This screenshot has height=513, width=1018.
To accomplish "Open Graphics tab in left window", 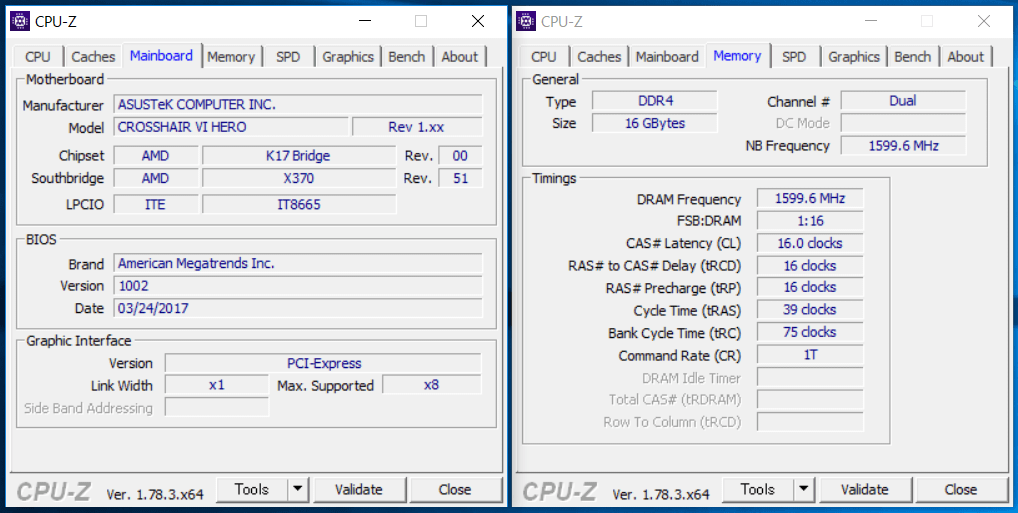I will pyautogui.click(x=348, y=57).
